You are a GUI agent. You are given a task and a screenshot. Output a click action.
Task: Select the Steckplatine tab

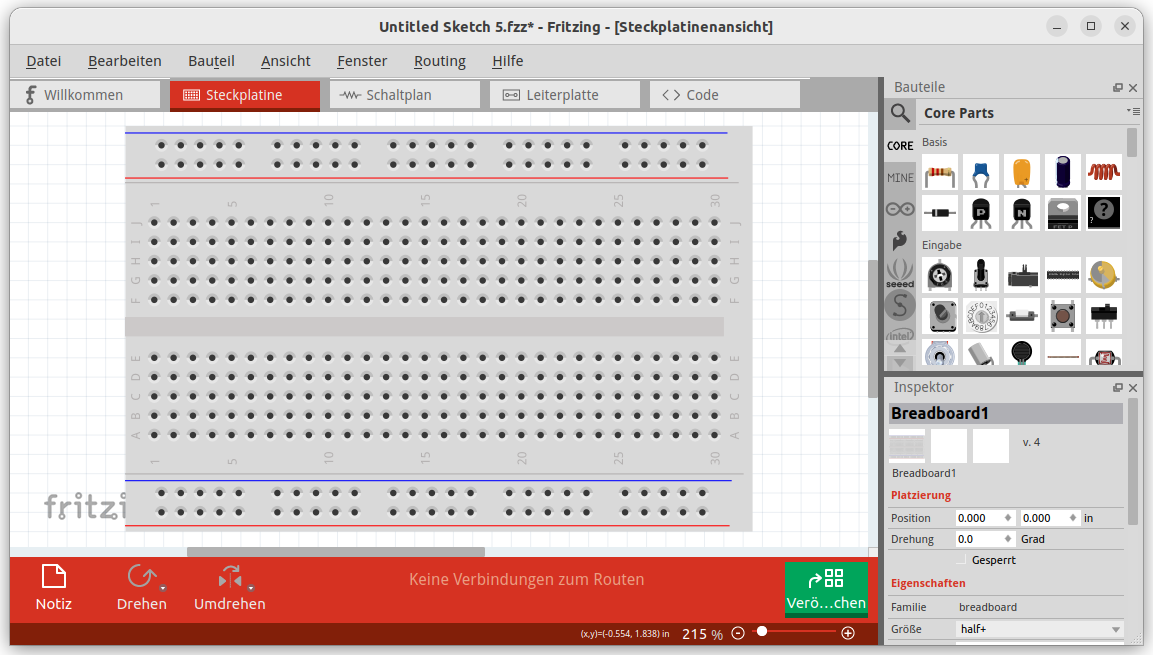coord(245,95)
